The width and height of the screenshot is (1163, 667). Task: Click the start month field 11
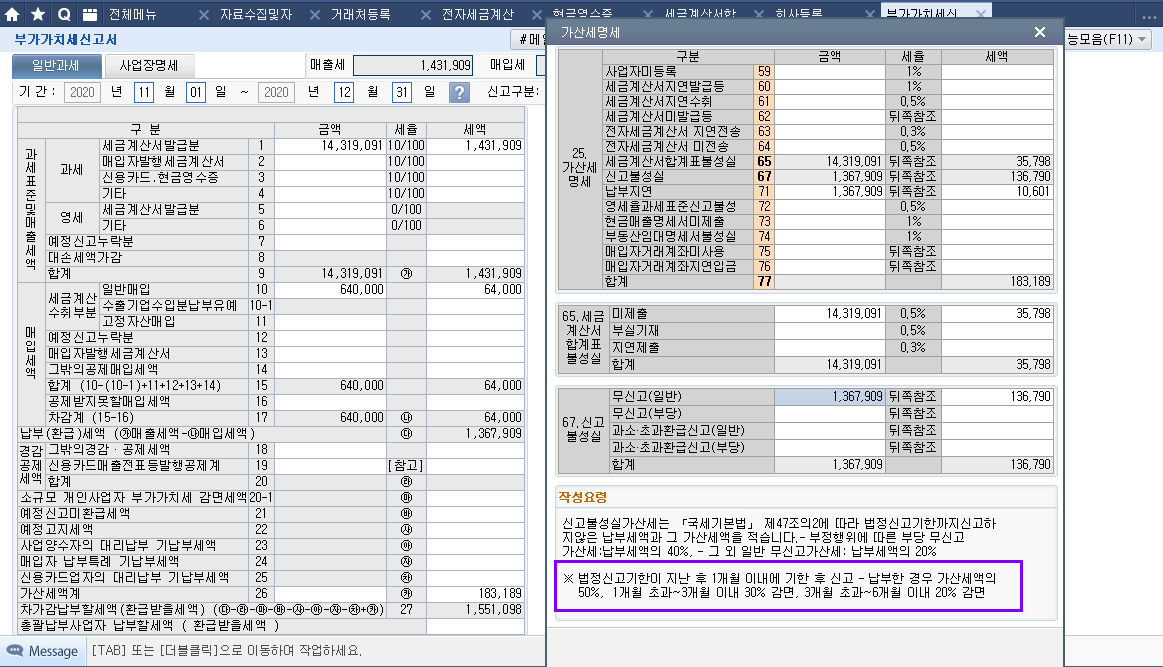[144, 92]
